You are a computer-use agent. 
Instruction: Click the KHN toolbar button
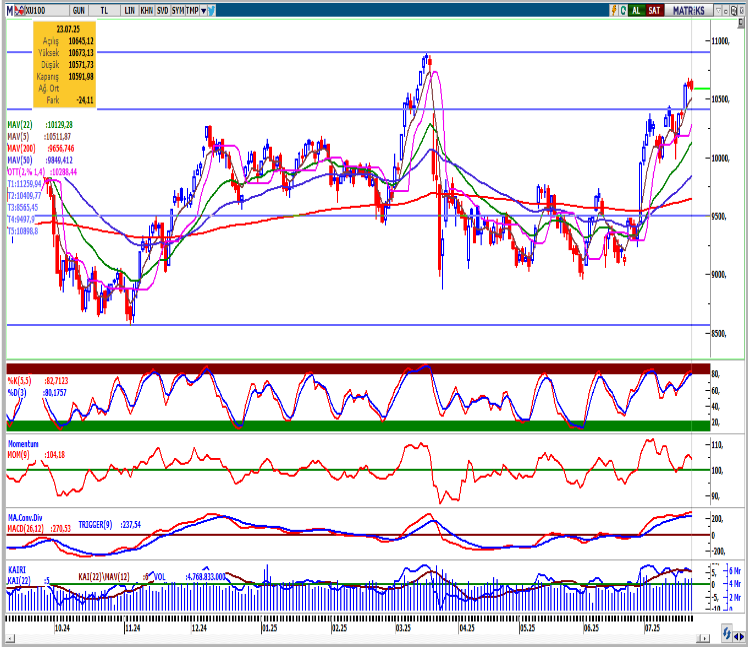click(x=146, y=10)
